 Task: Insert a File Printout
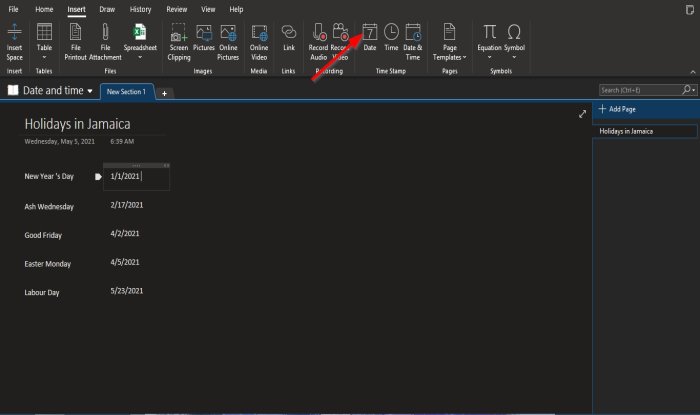click(x=75, y=42)
